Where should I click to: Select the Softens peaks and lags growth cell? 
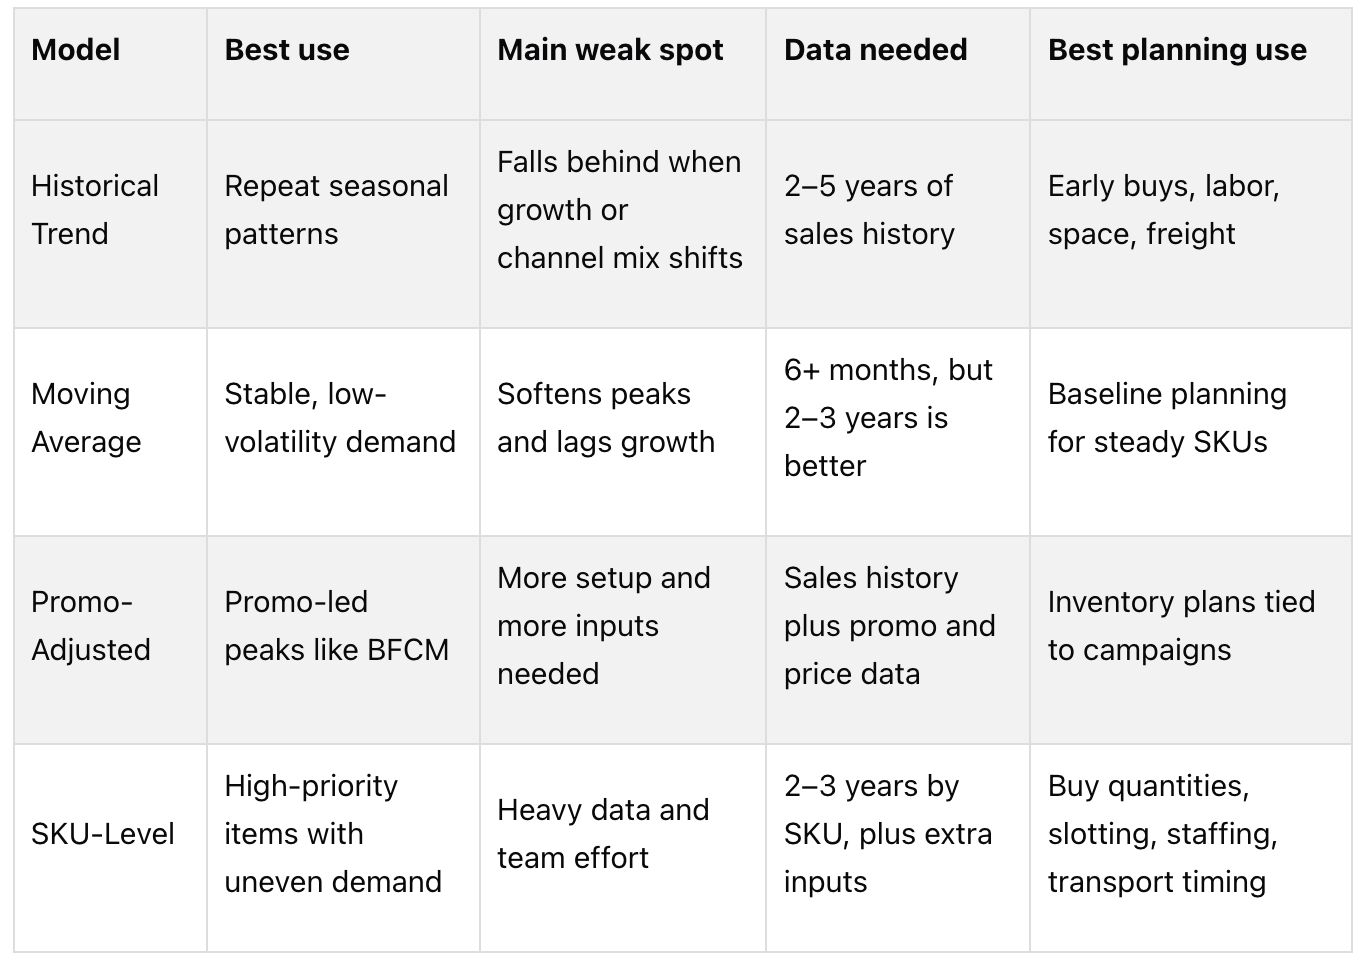(623, 432)
